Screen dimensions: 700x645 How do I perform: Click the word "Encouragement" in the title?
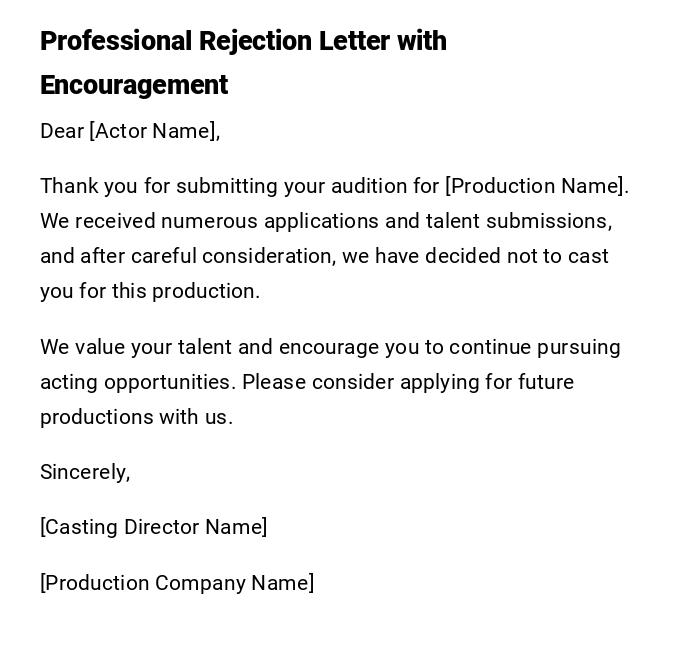click(134, 85)
